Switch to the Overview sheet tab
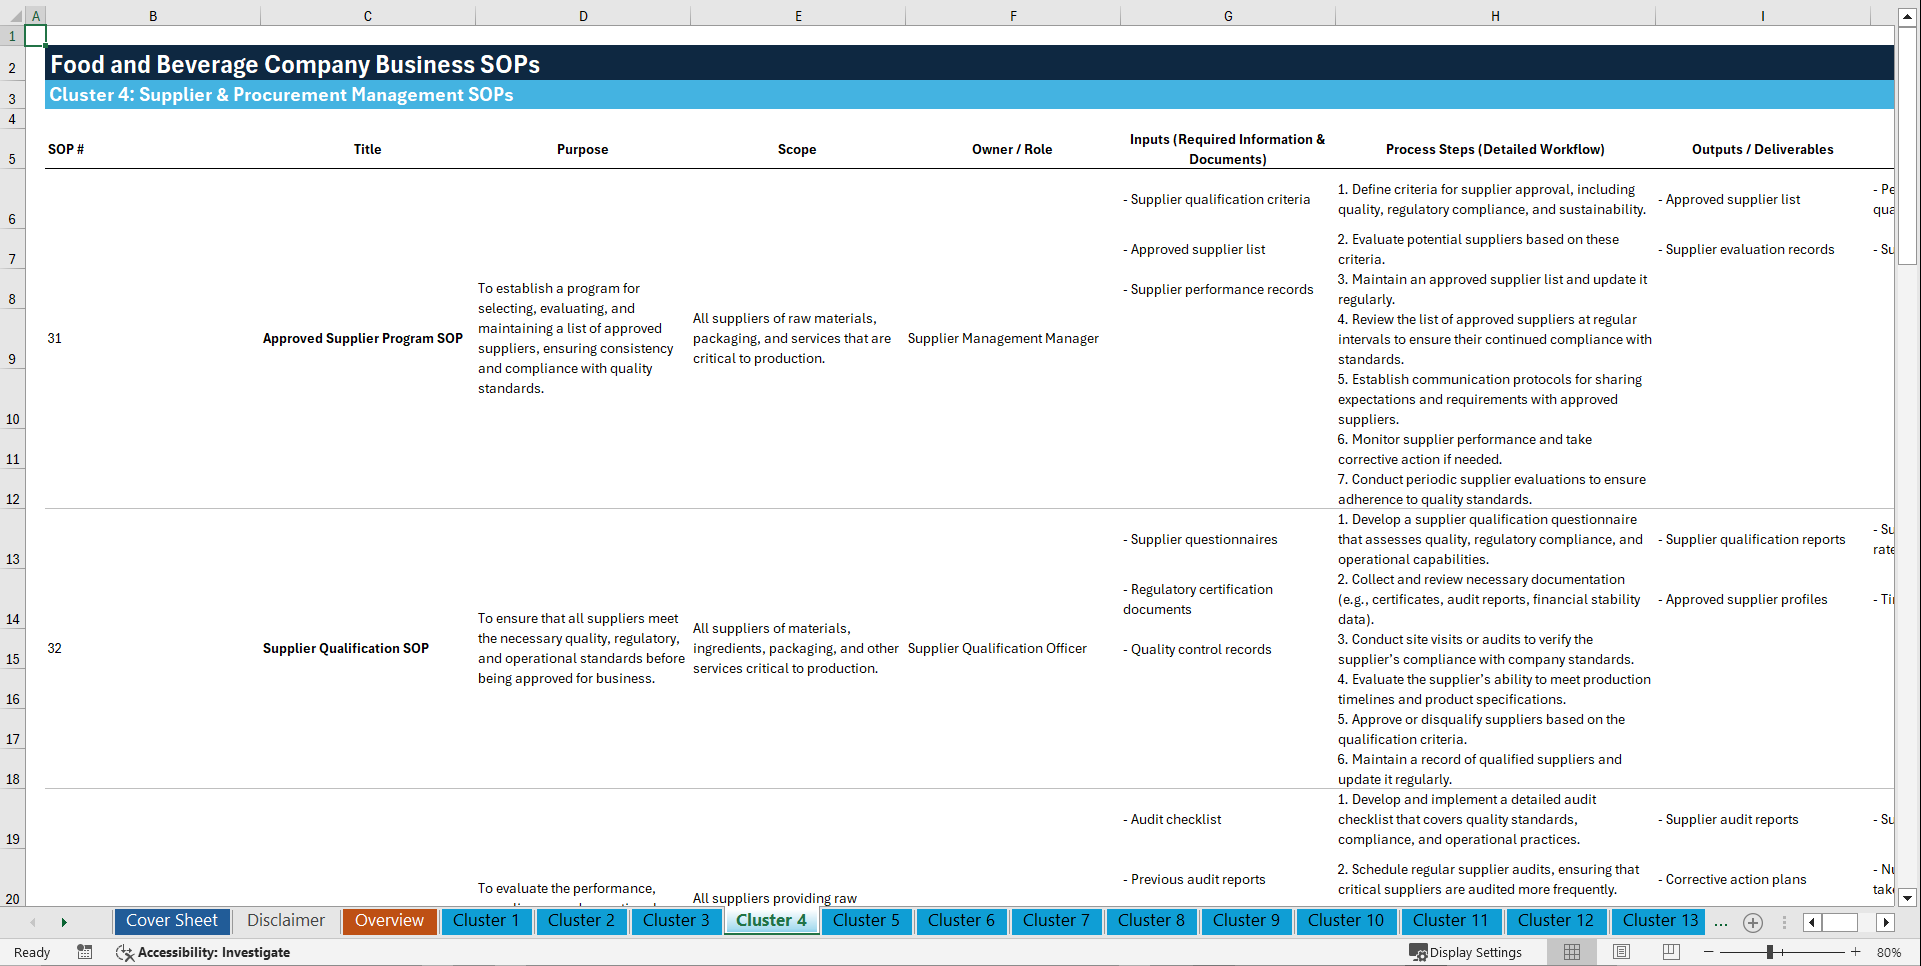This screenshot has width=1921, height=966. 389,921
